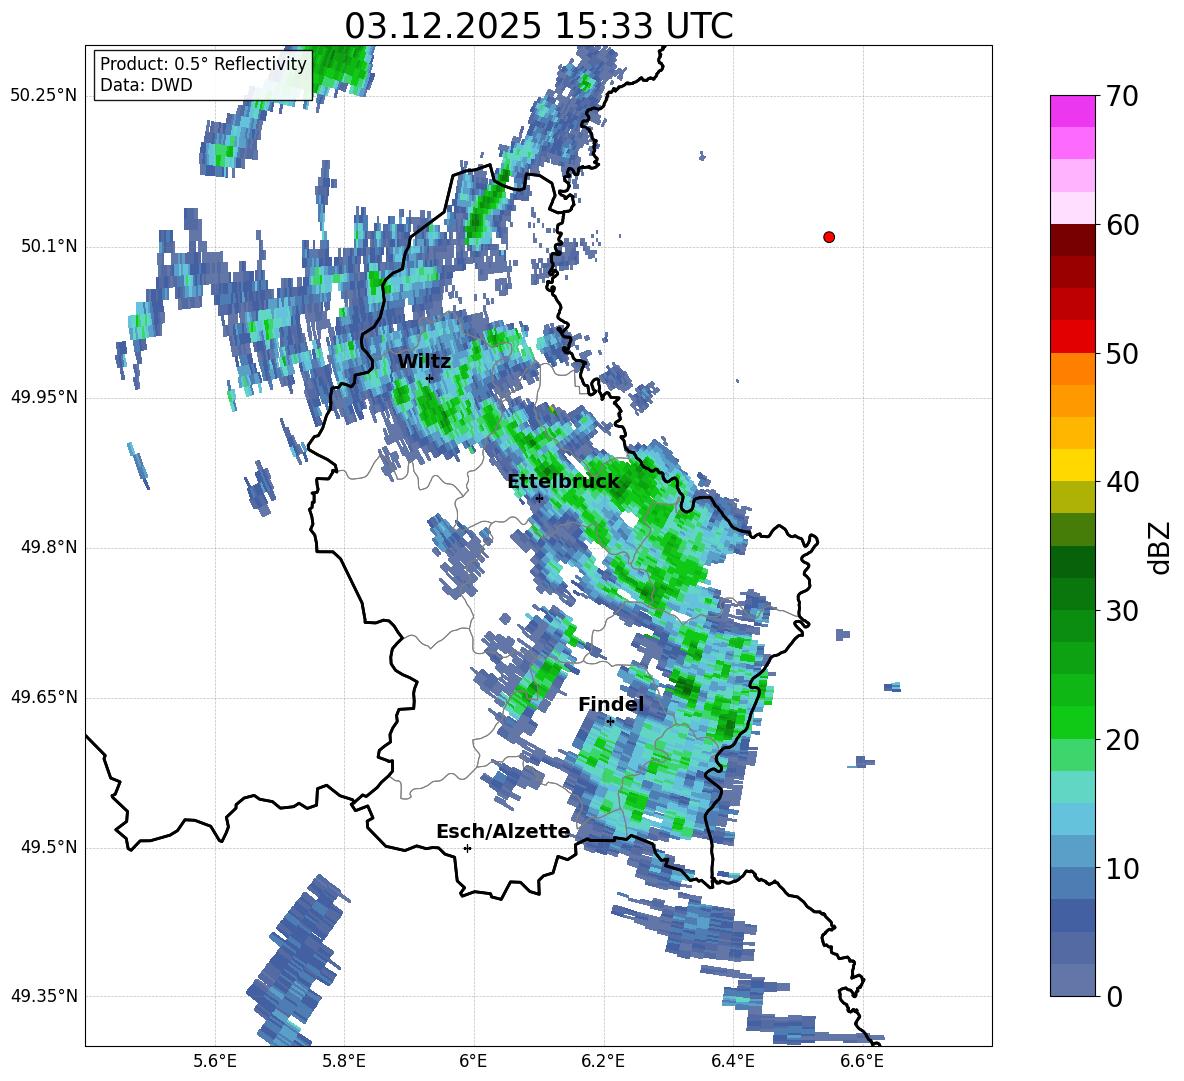This screenshot has height=1081, width=1184.
Task: Click the Esch/Alzette city label
Action: [x=503, y=831]
